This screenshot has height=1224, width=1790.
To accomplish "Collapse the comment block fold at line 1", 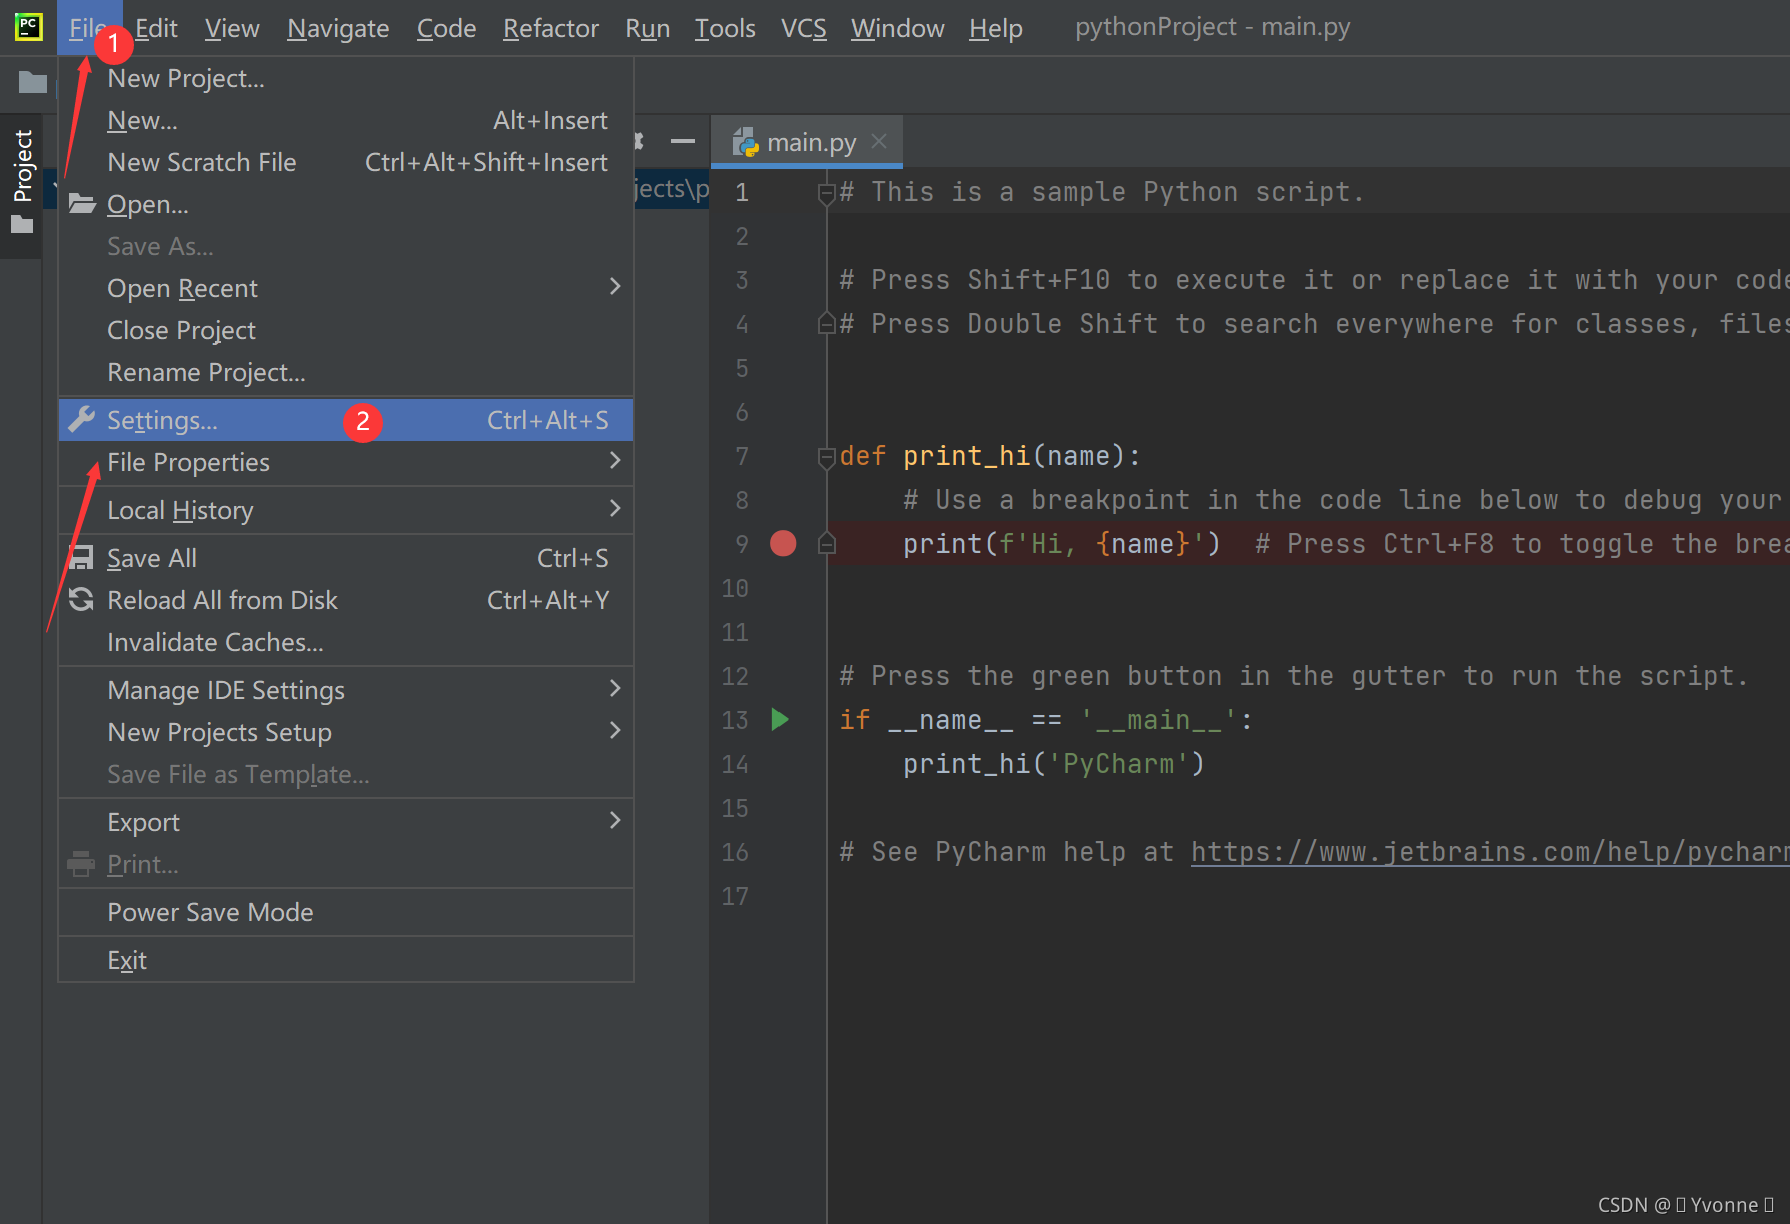I will point(827,192).
